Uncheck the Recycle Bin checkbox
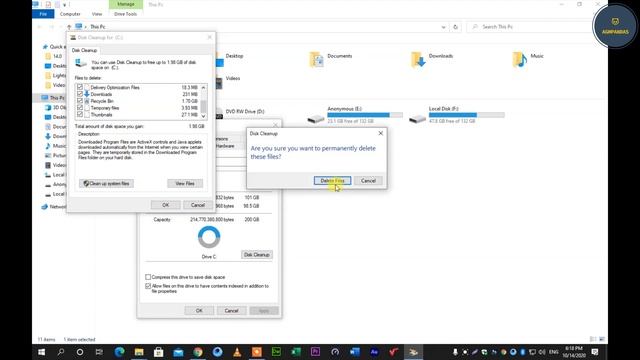 (80, 101)
